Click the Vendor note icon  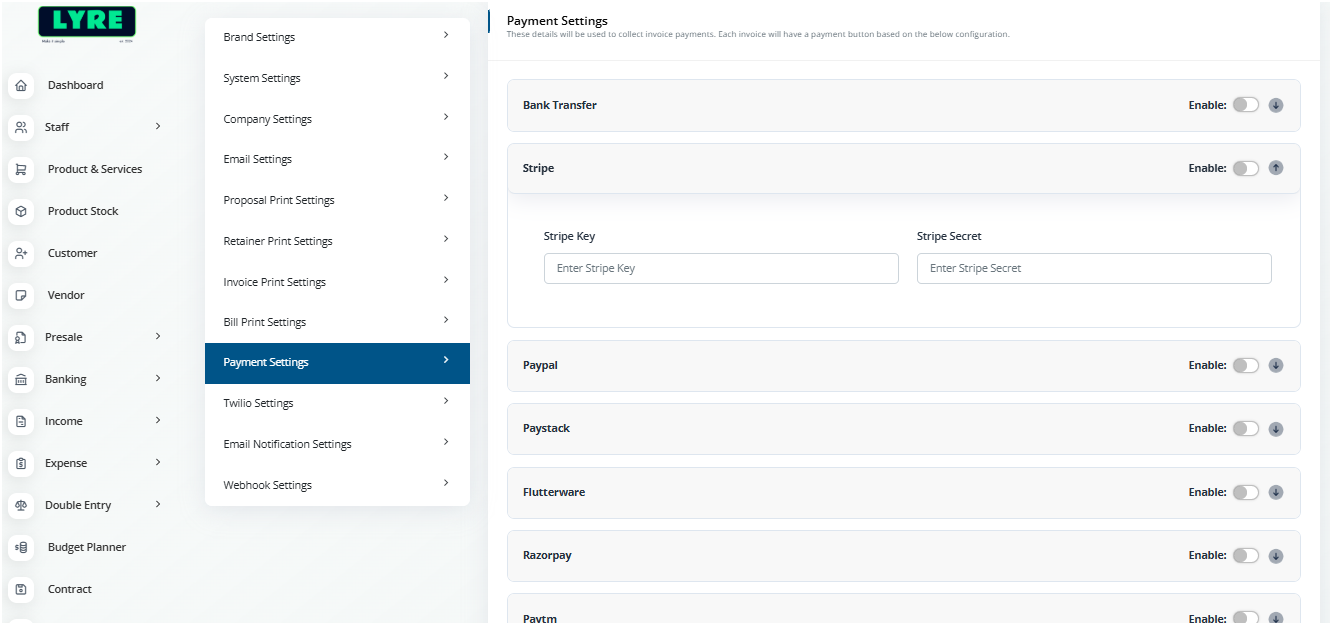(x=21, y=296)
